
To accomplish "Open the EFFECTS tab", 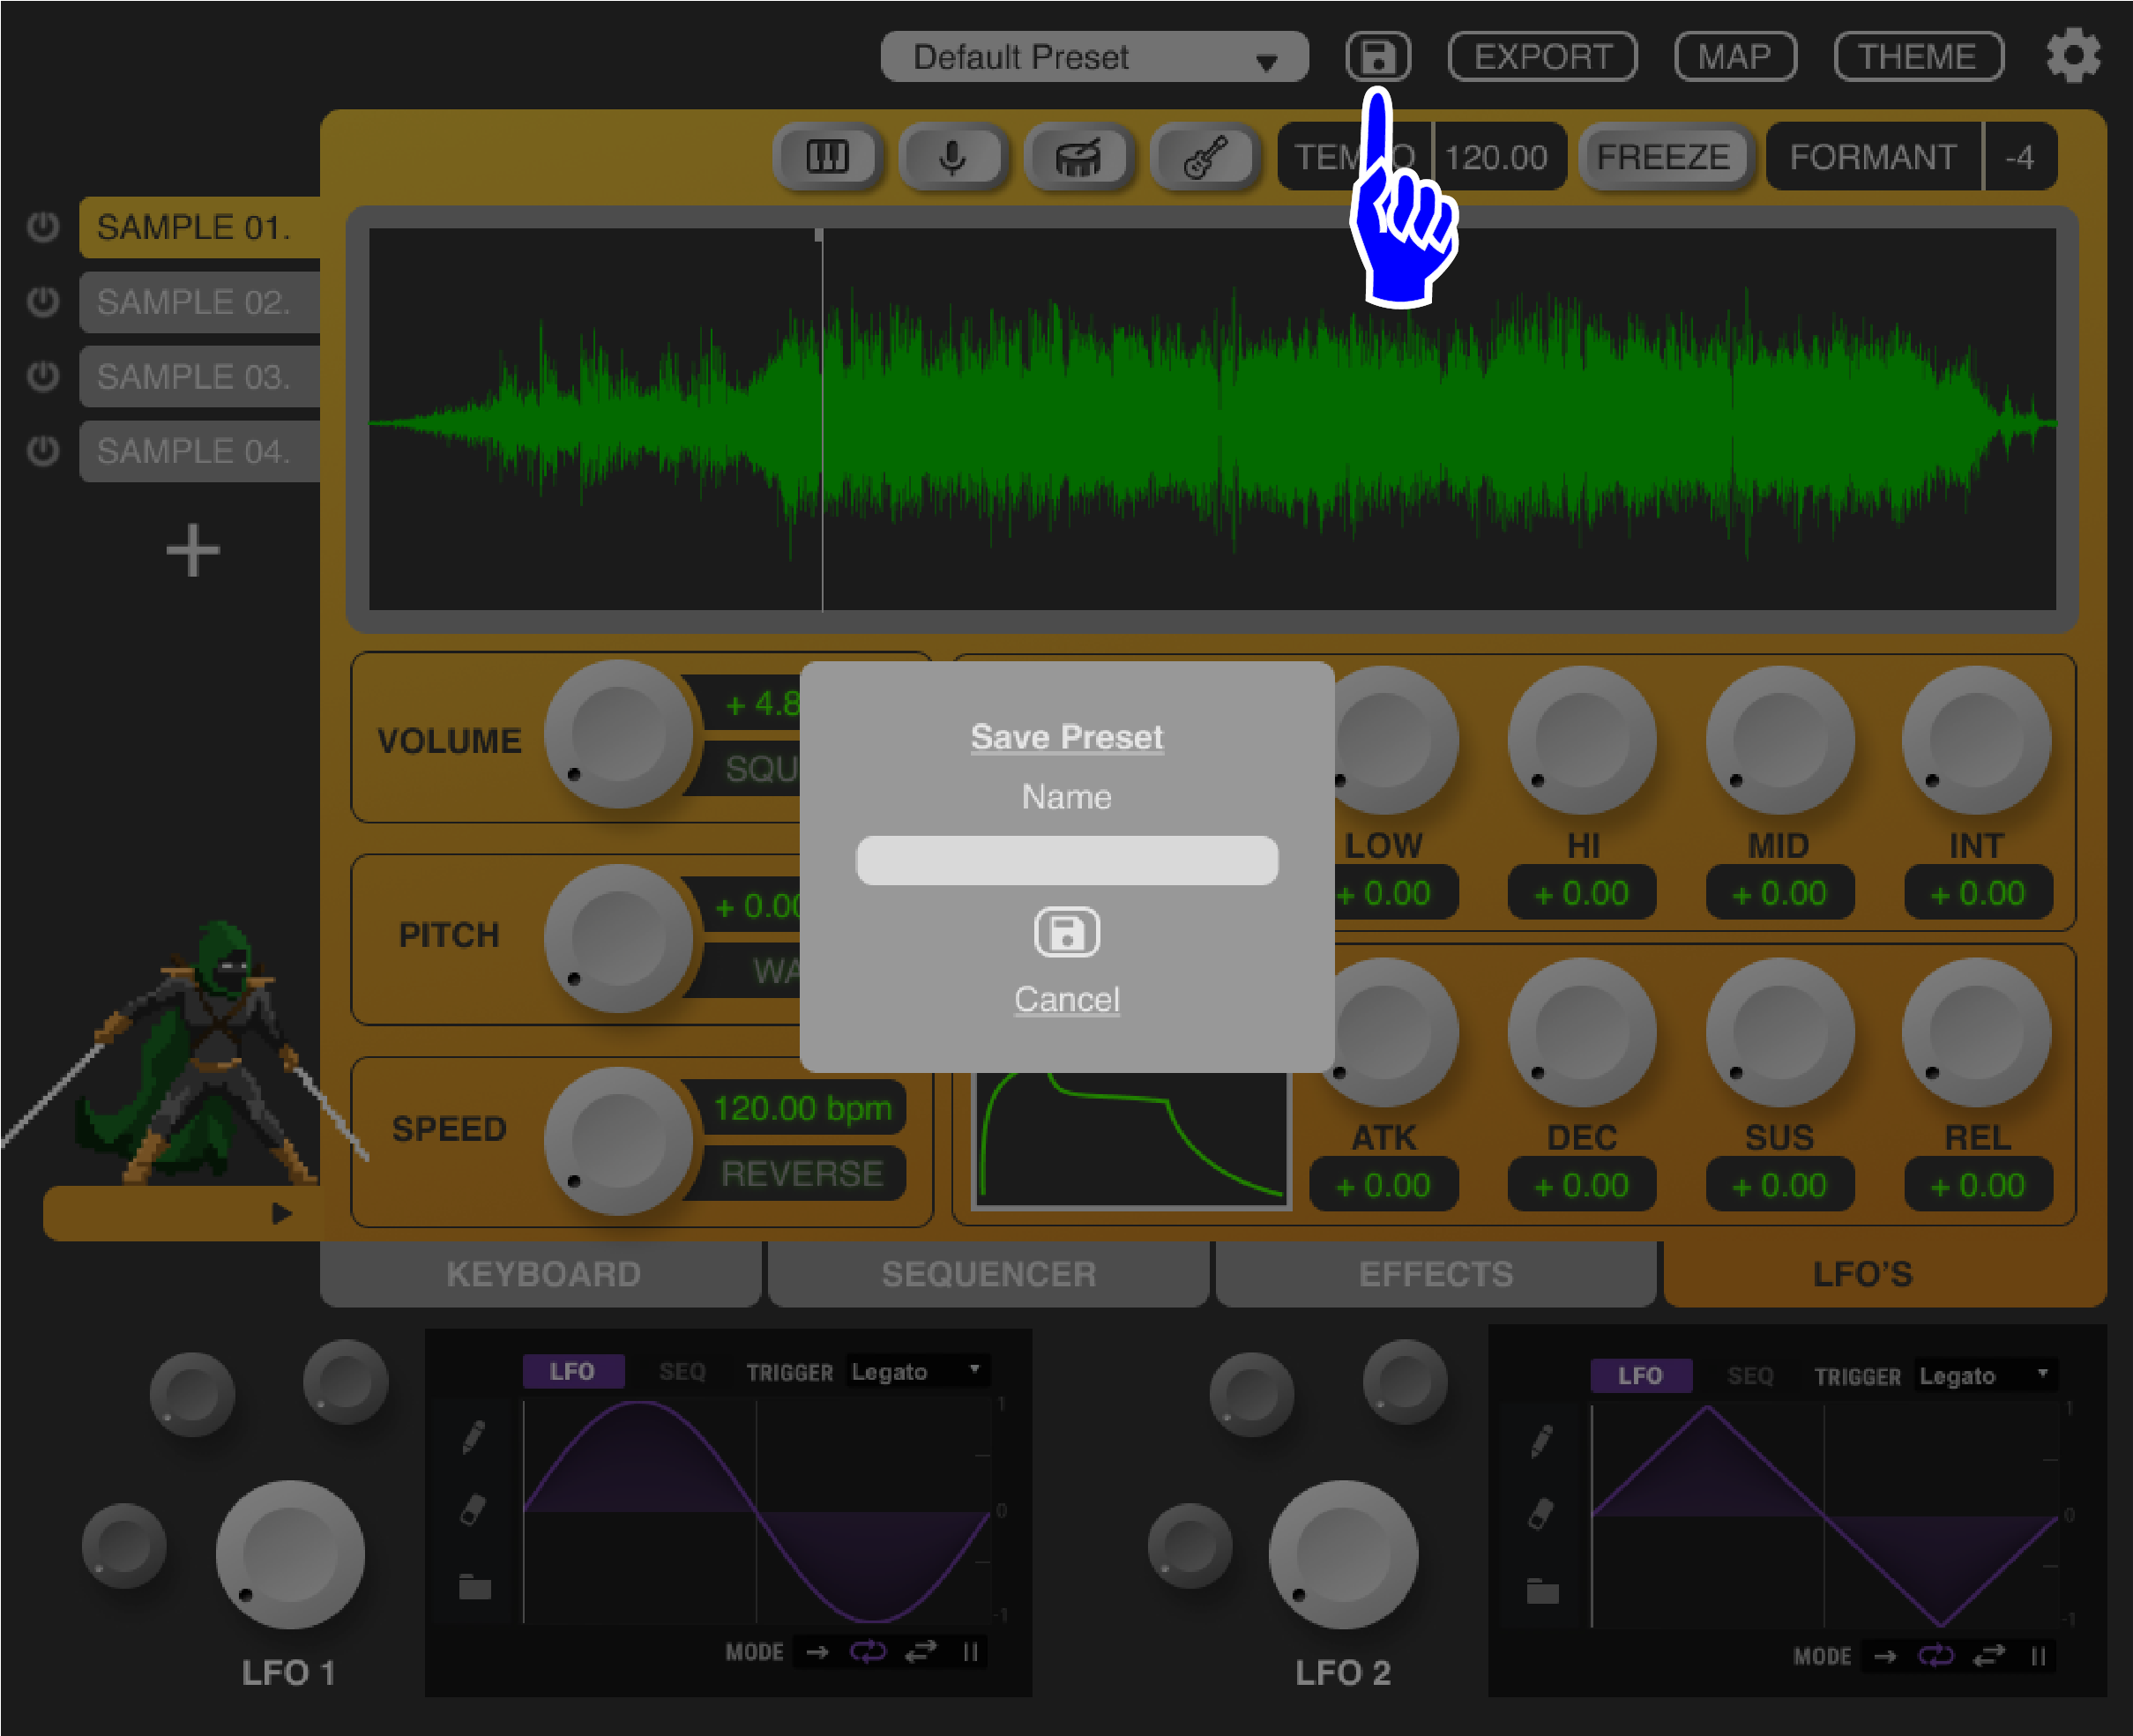I will click(1436, 1273).
